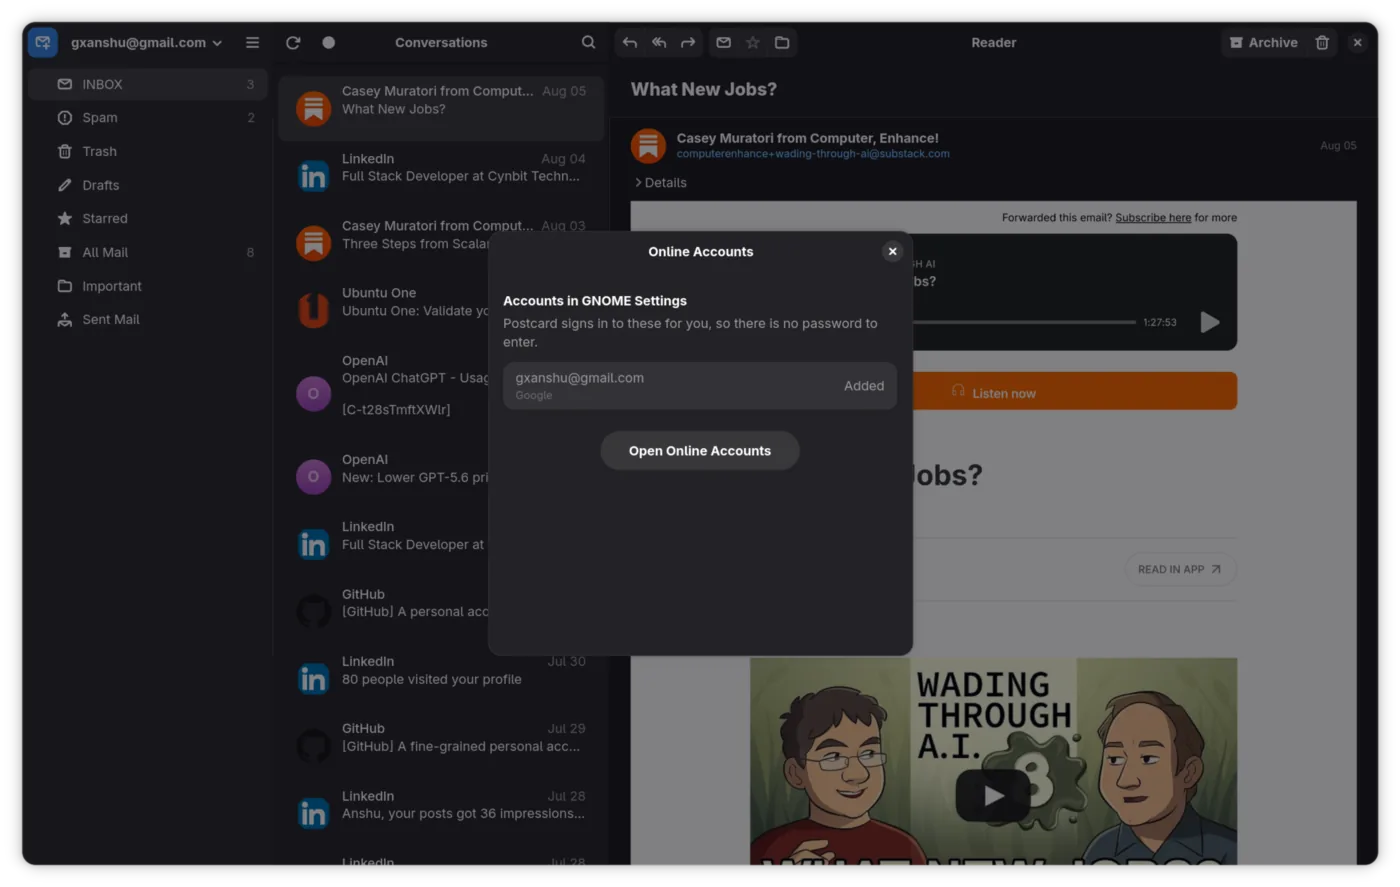Click the sender email address link
1400x887 pixels.
click(813, 154)
